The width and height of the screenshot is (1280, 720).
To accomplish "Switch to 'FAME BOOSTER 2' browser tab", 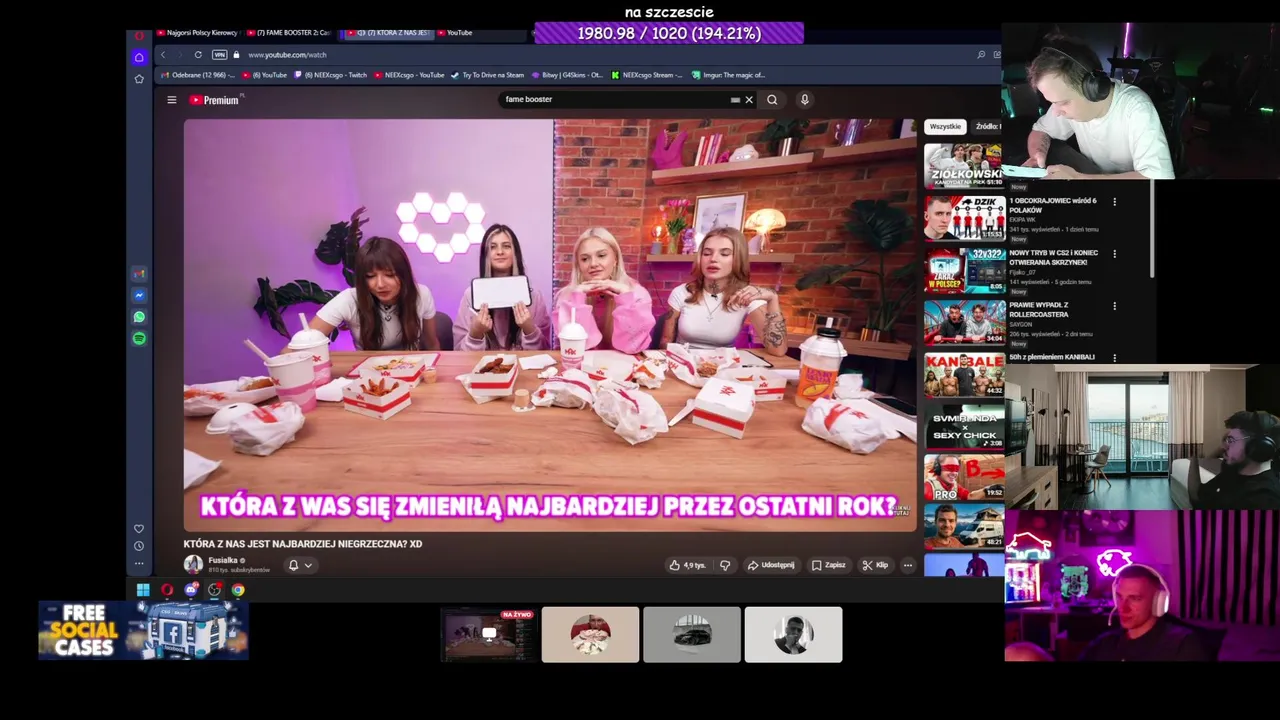I will click(x=288, y=33).
